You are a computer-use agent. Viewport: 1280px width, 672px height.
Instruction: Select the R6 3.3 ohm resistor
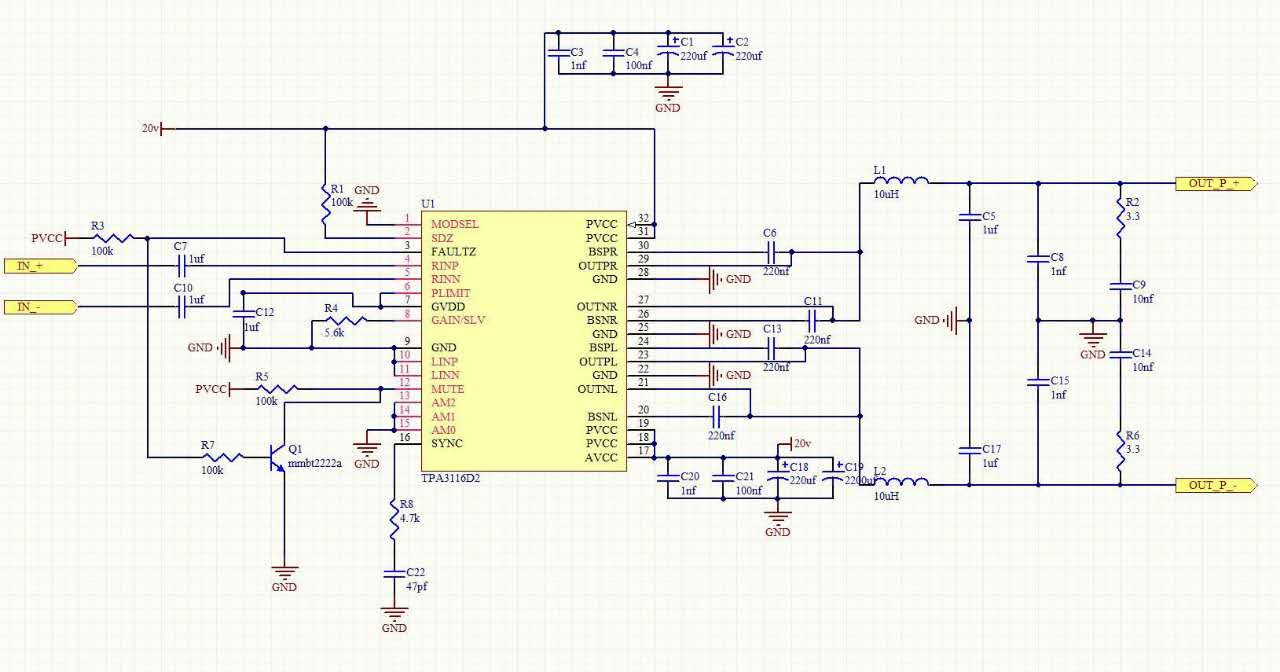[x=1120, y=450]
